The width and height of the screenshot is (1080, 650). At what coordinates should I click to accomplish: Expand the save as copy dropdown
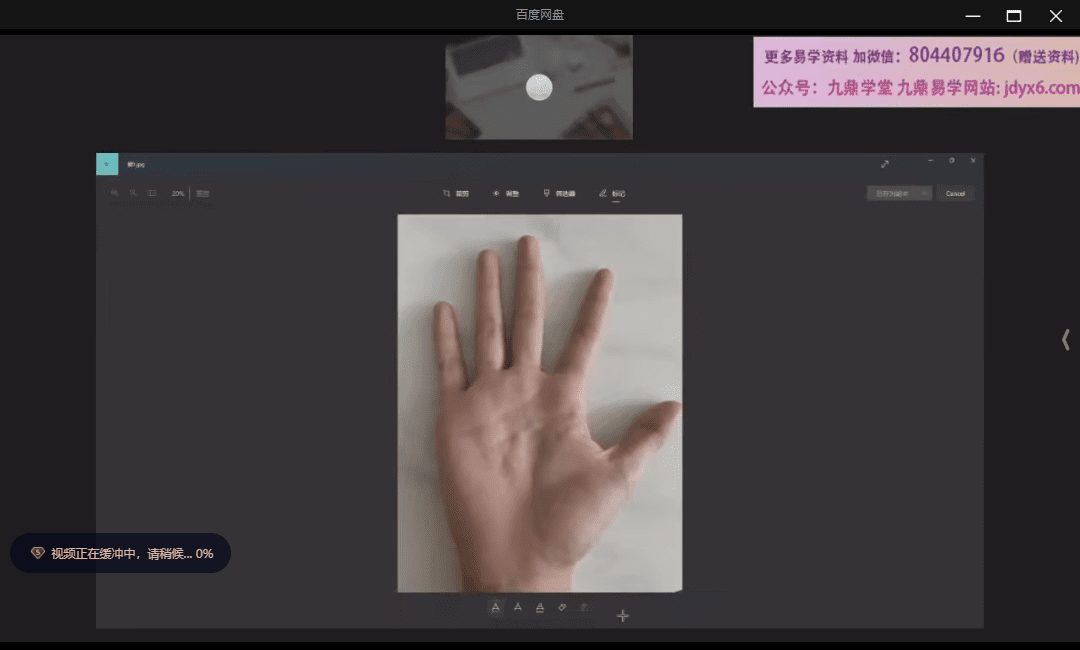tap(924, 194)
